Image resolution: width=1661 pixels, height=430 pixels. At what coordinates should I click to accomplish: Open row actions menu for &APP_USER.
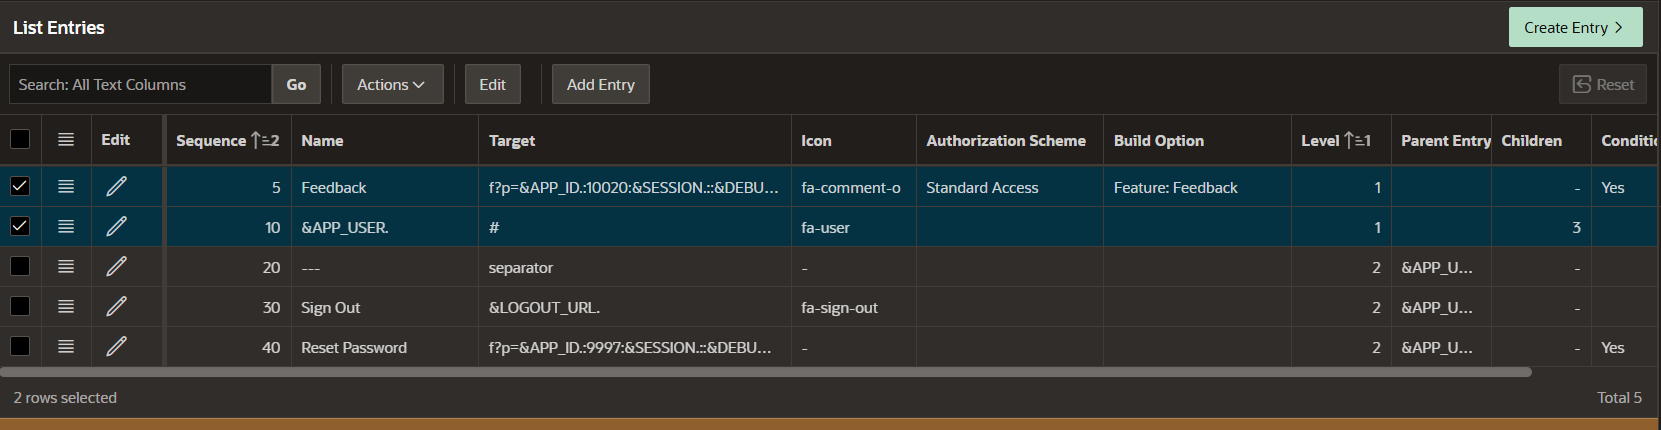[66, 227]
